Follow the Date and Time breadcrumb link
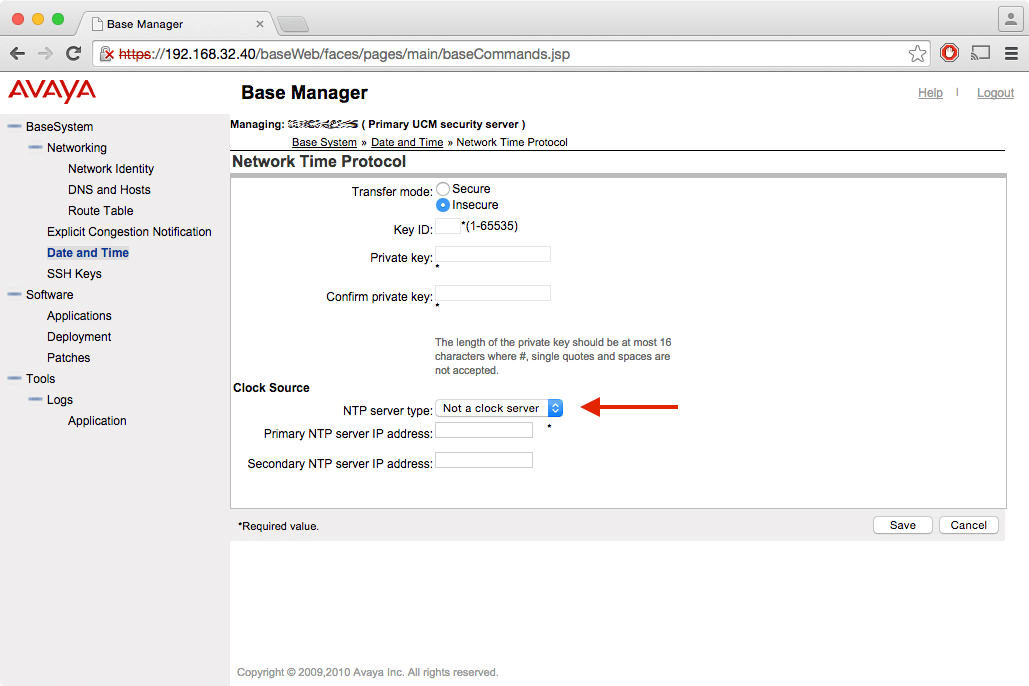 (x=407, y=142)
